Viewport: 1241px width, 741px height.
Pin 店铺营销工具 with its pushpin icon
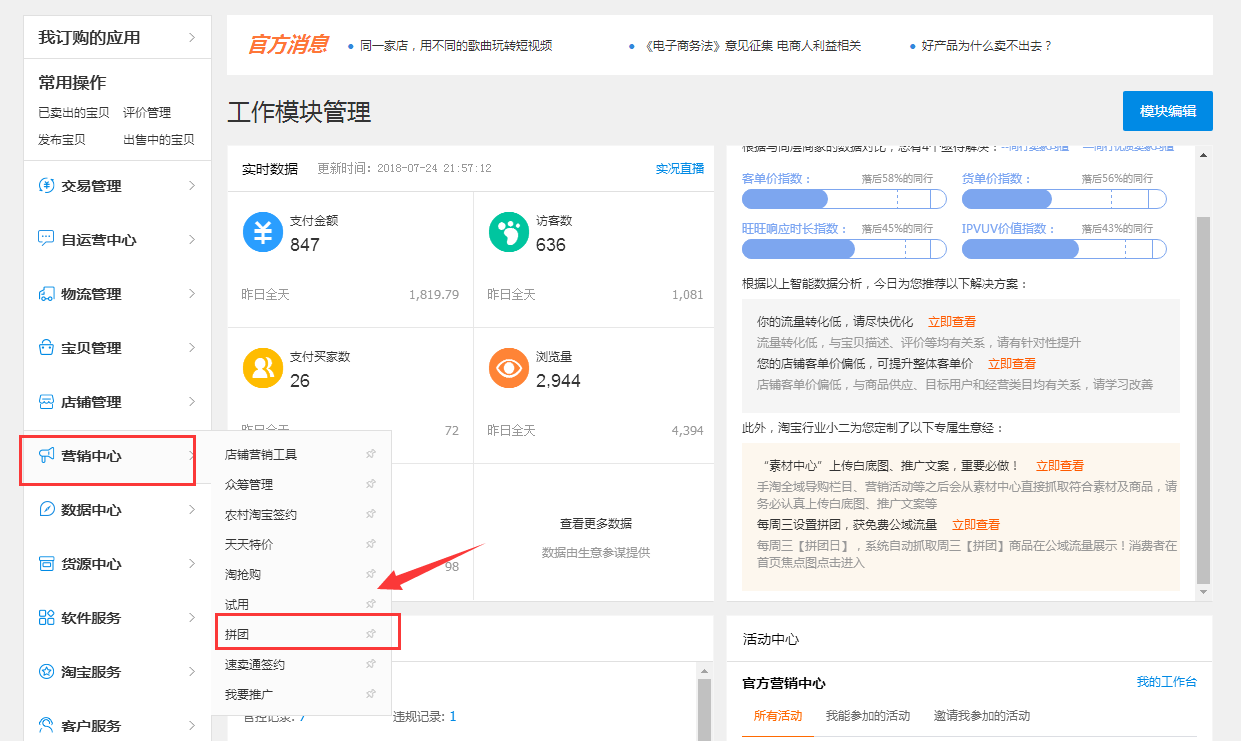[x=371, y=454]
